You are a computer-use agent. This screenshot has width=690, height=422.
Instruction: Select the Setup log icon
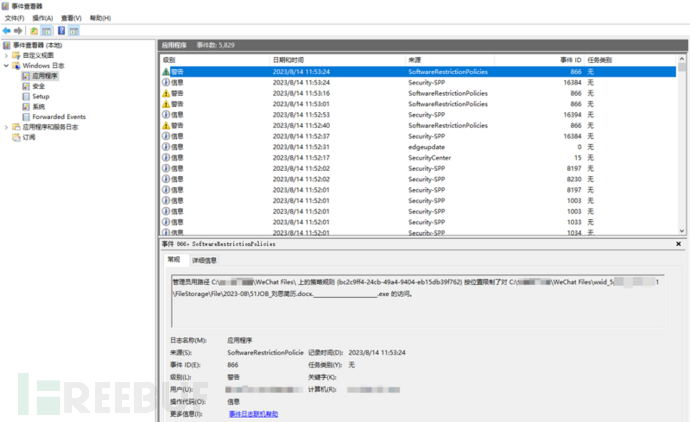tap(25, 96)
